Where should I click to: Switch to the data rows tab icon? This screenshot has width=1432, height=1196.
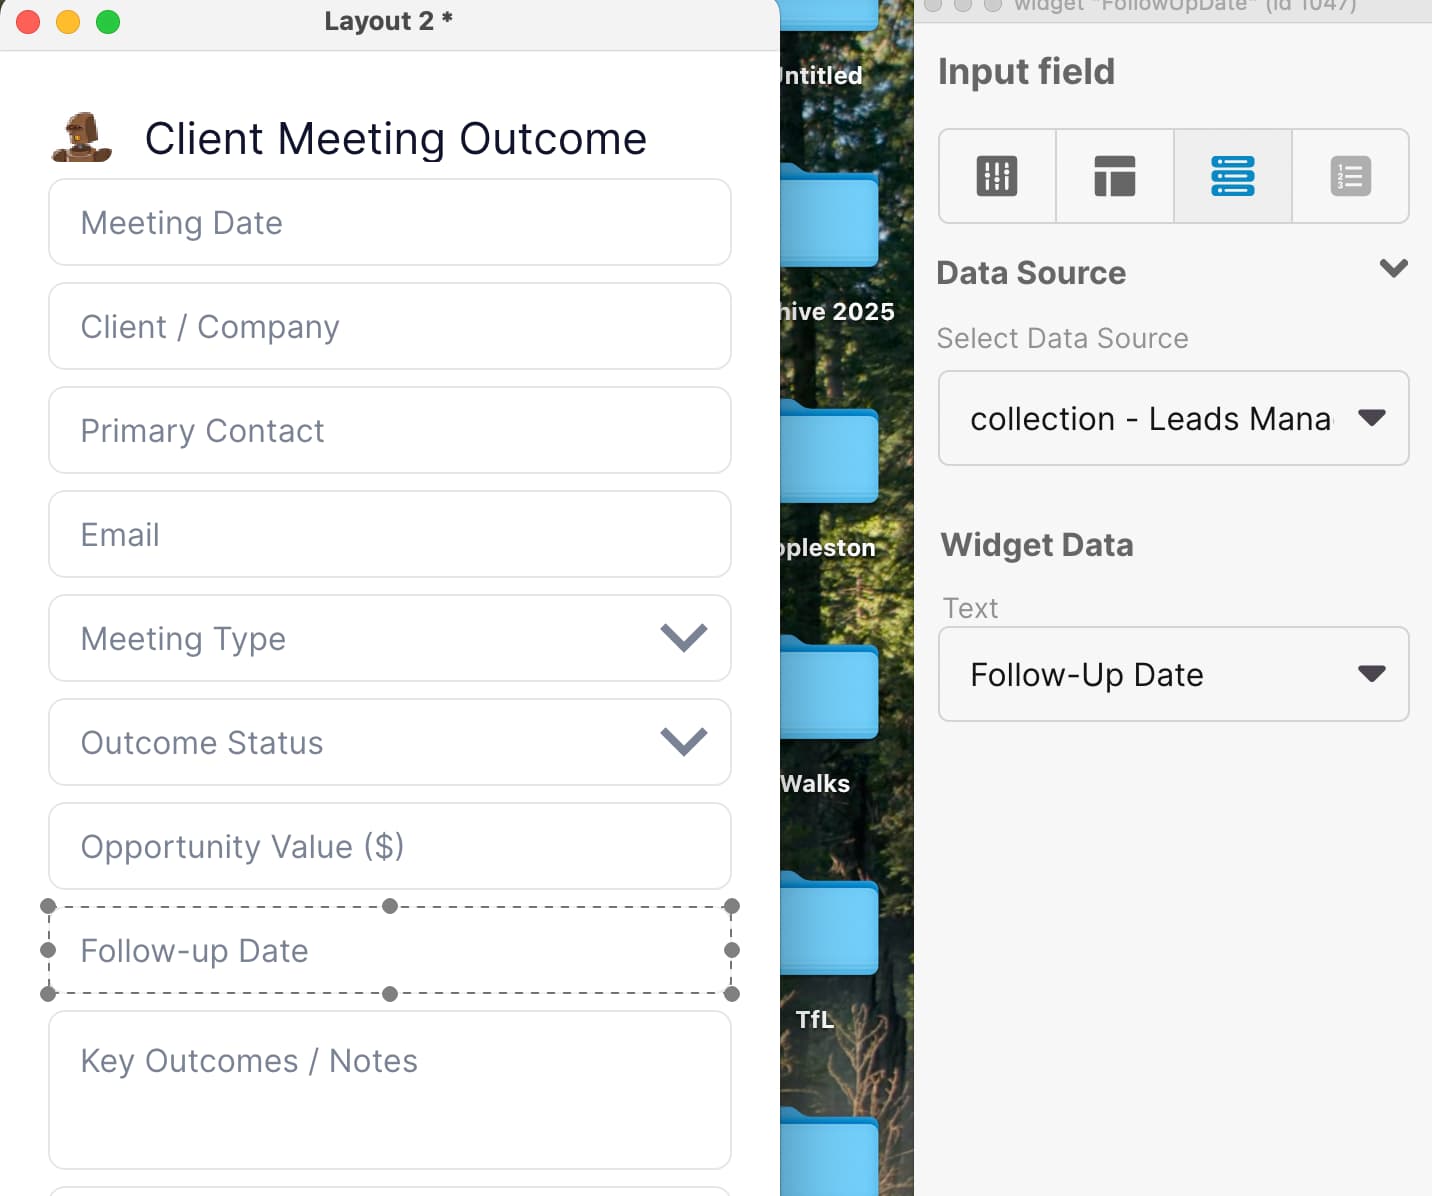(1232, 176)
